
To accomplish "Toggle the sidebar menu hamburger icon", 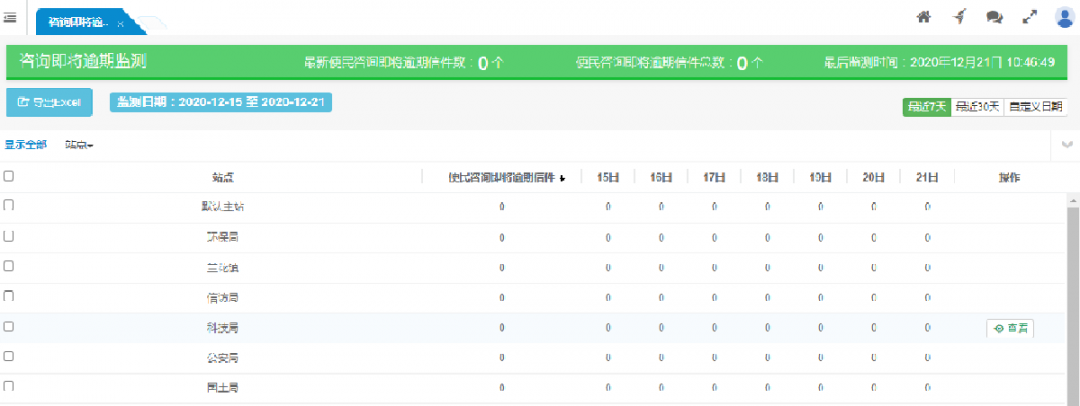I will pyautogui.click(x=10, y=17).
